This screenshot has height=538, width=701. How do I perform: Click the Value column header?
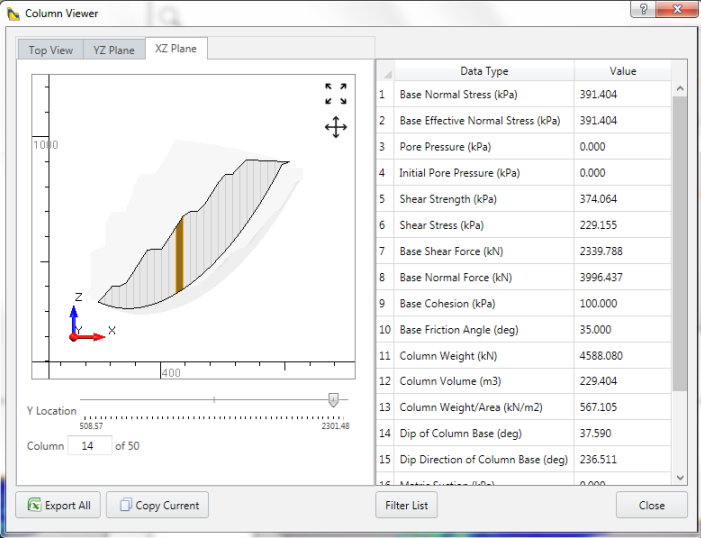point(622,71)
